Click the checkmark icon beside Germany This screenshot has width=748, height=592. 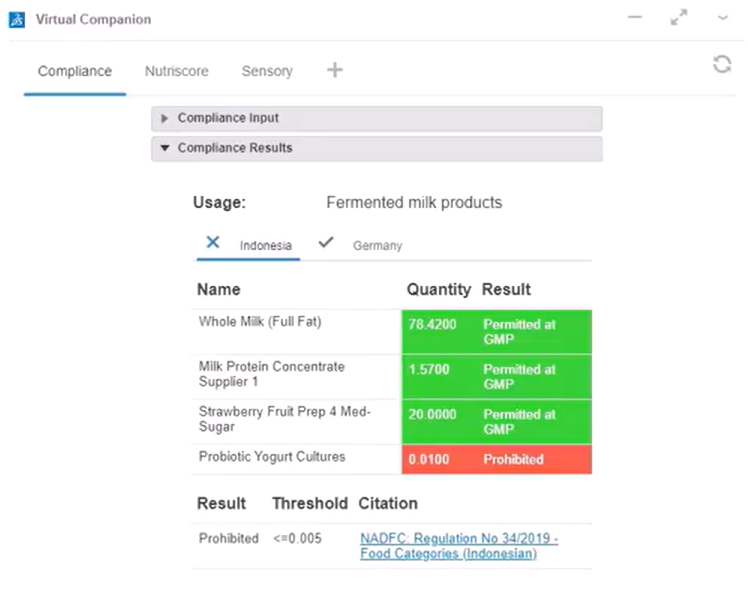325,242
